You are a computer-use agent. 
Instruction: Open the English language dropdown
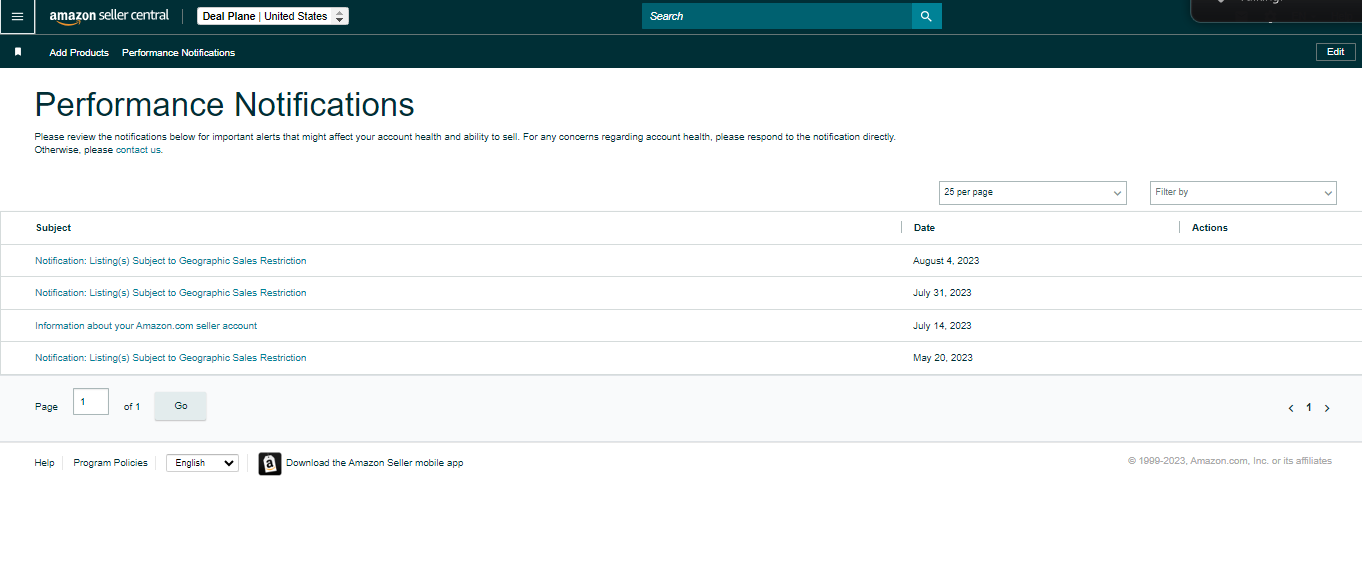(202, 463)
